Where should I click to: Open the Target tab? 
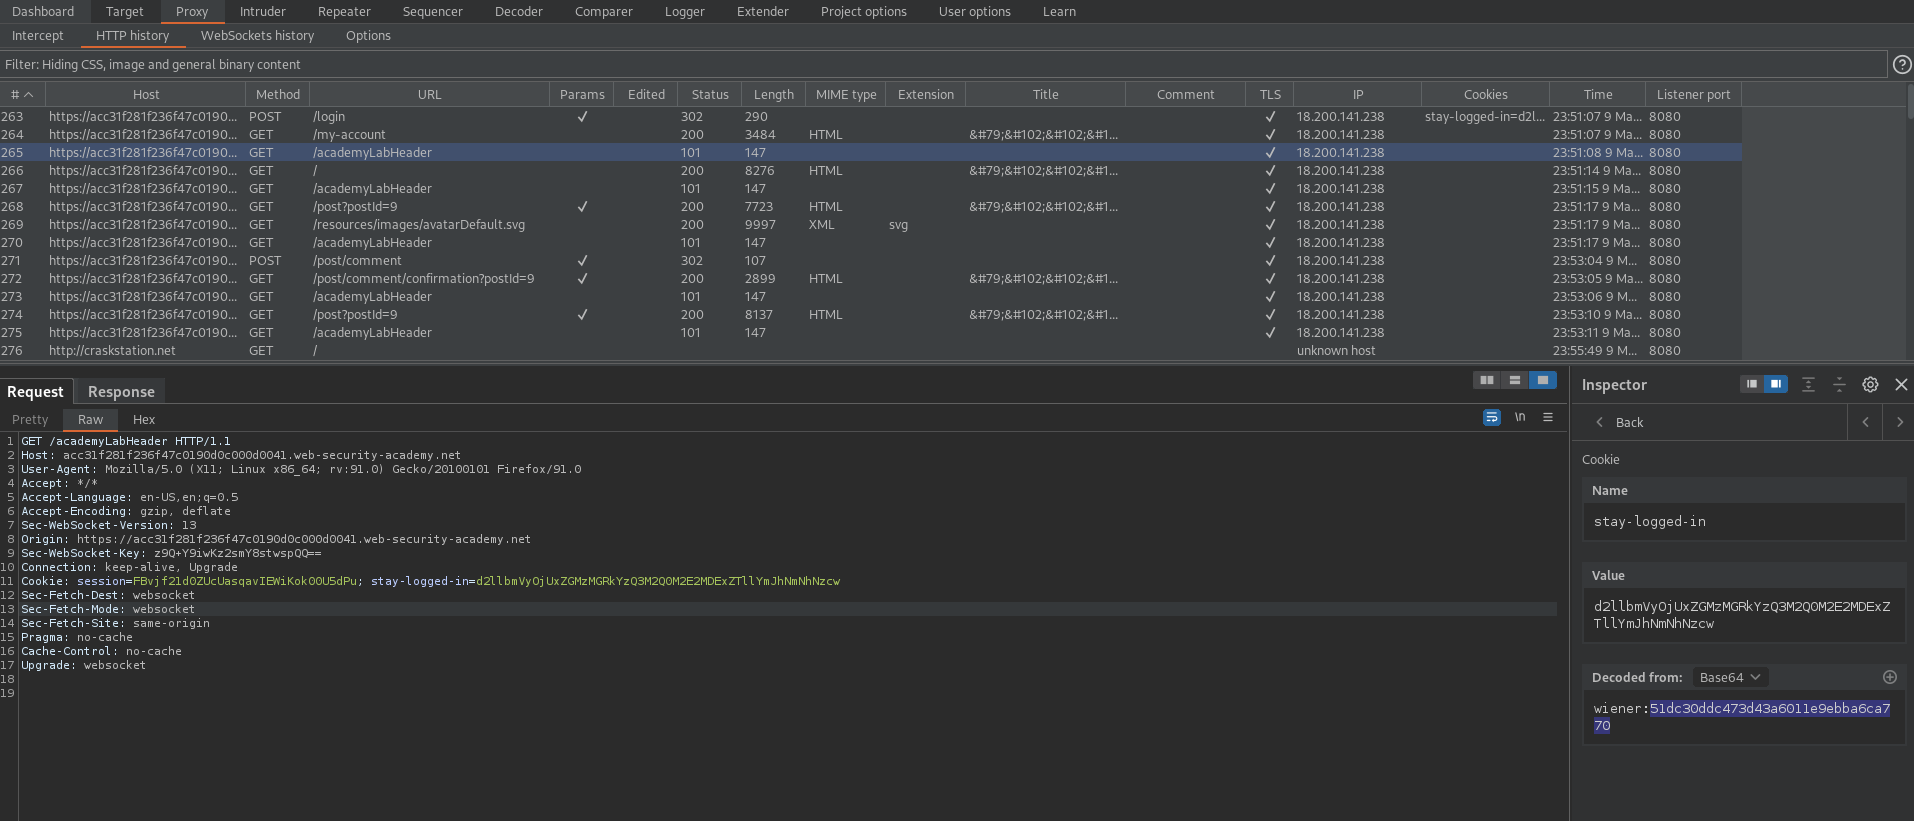(125, 11)
